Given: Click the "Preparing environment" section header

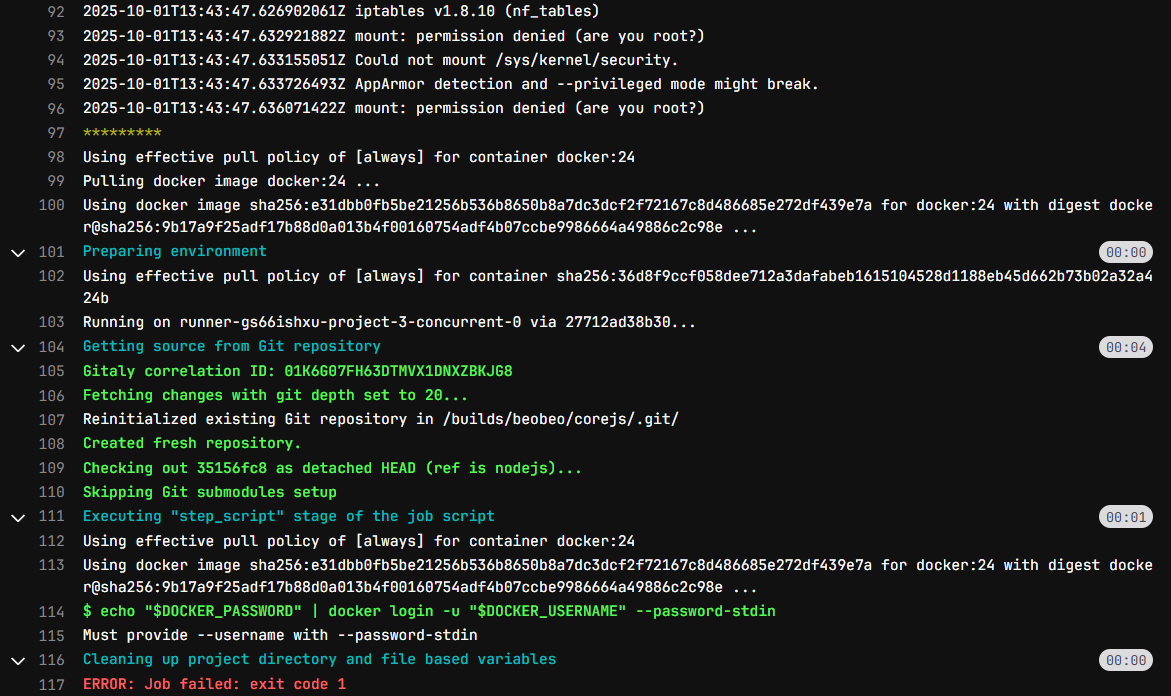Looking at the screenshot, I should [174, 251].
